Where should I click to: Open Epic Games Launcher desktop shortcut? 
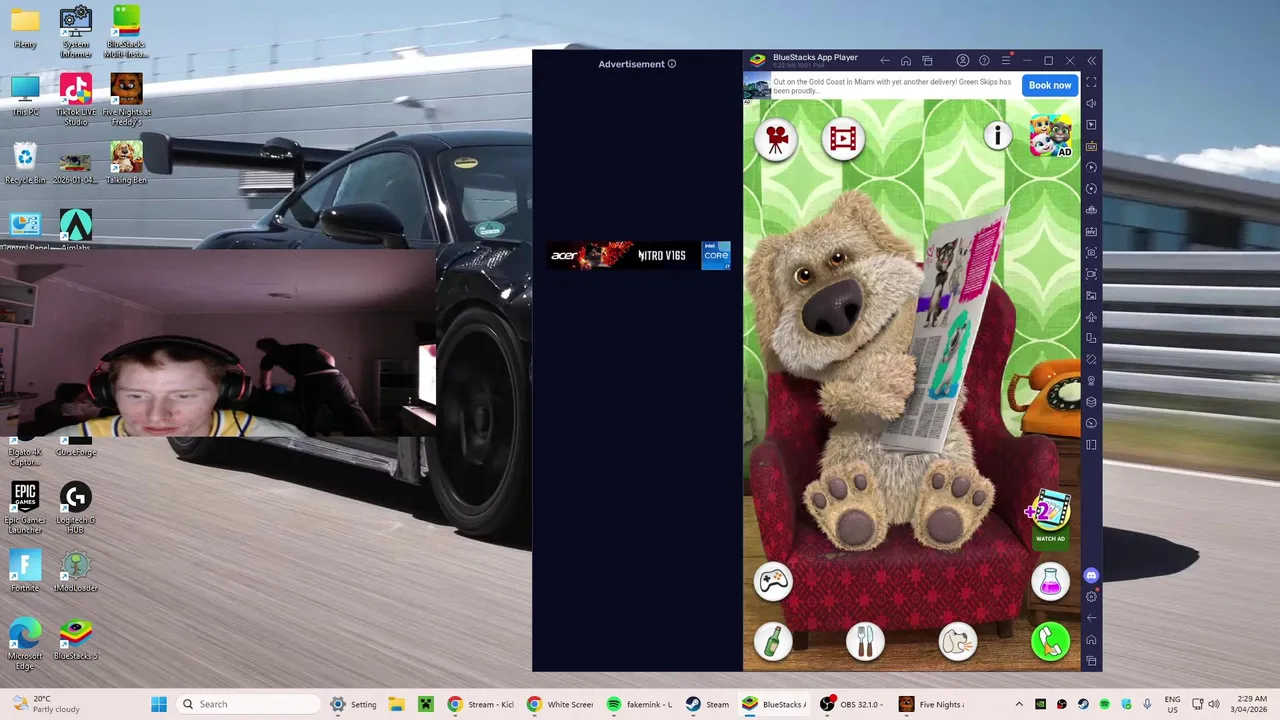pos(25,508)
